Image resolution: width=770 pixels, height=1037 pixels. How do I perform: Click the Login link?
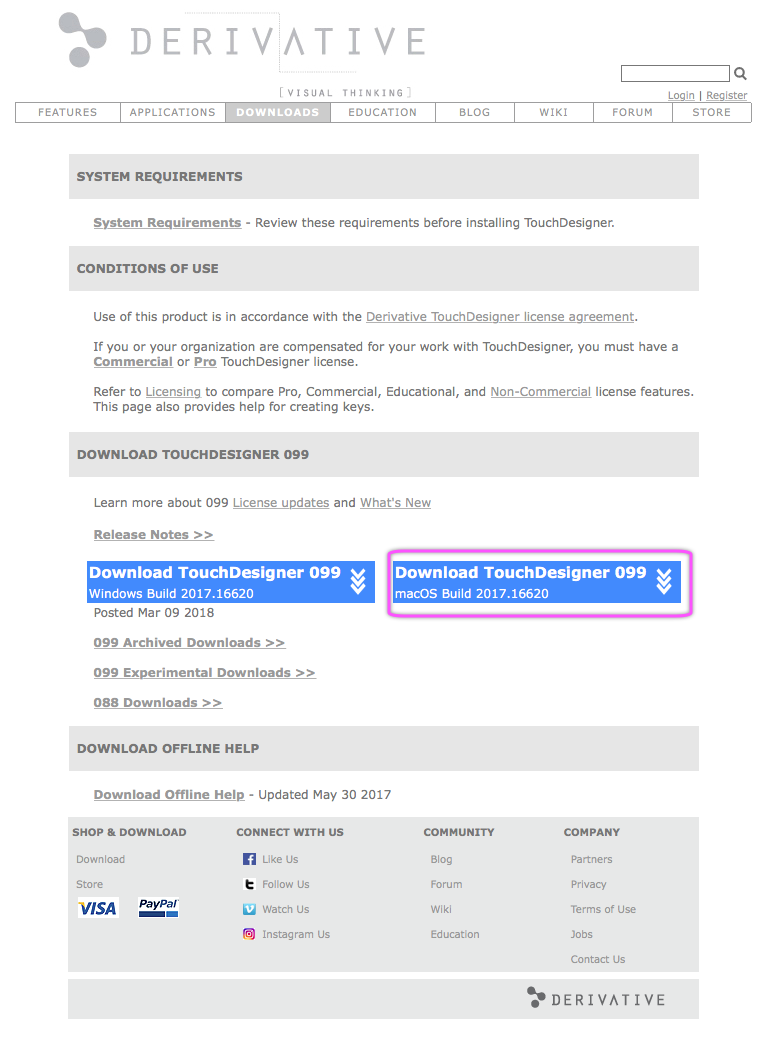click(x=681, y=96)
